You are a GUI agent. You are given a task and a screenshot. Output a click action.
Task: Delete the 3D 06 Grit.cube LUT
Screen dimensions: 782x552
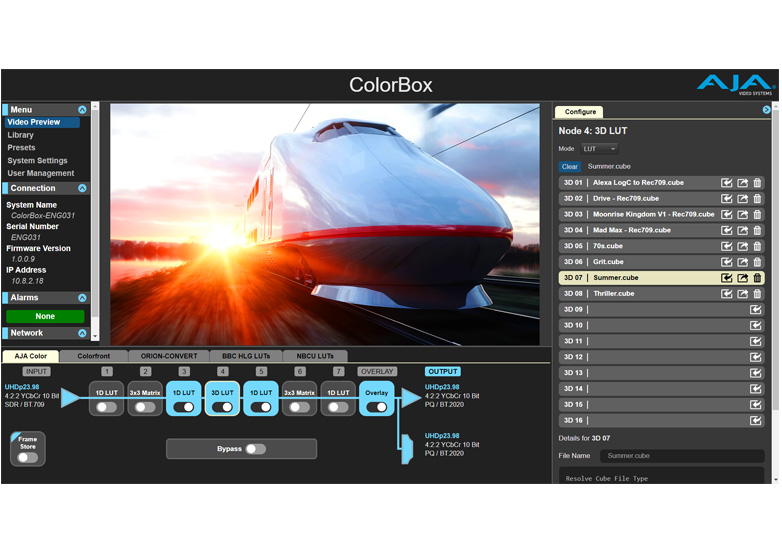(757, 262)
